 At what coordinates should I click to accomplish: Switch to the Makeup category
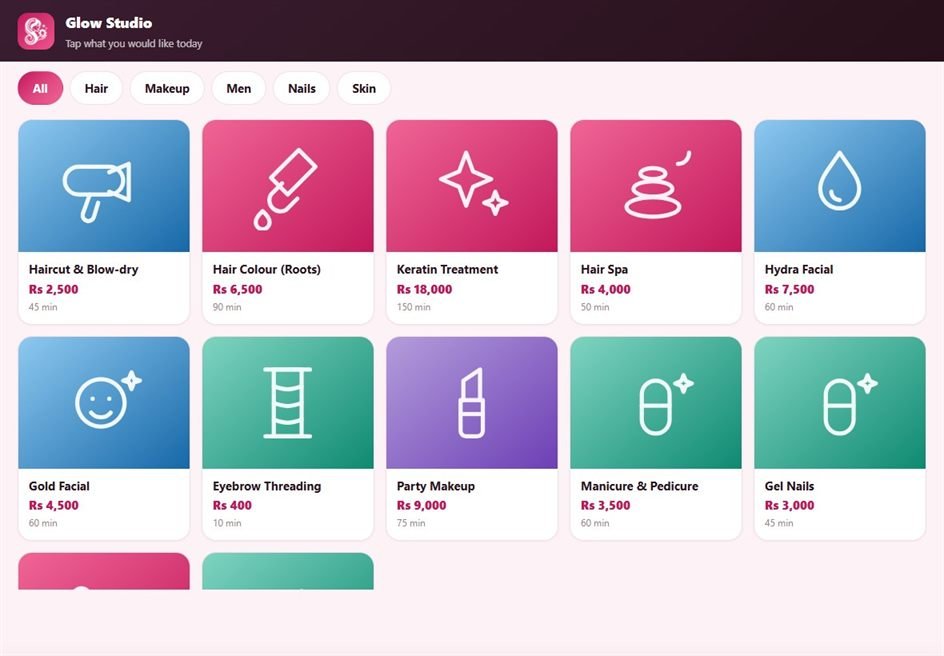(x=167, y=88)
